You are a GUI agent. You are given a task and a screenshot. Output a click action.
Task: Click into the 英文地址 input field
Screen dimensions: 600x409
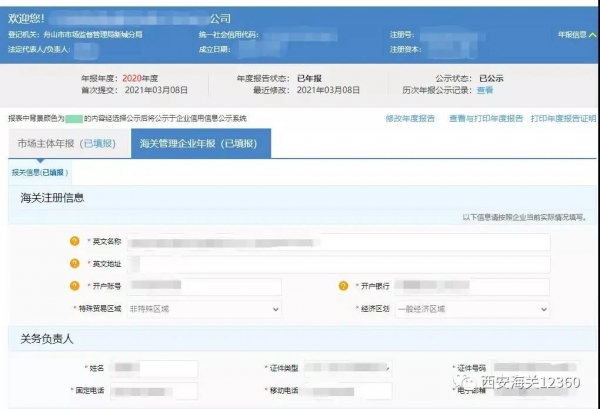(340, 264)
